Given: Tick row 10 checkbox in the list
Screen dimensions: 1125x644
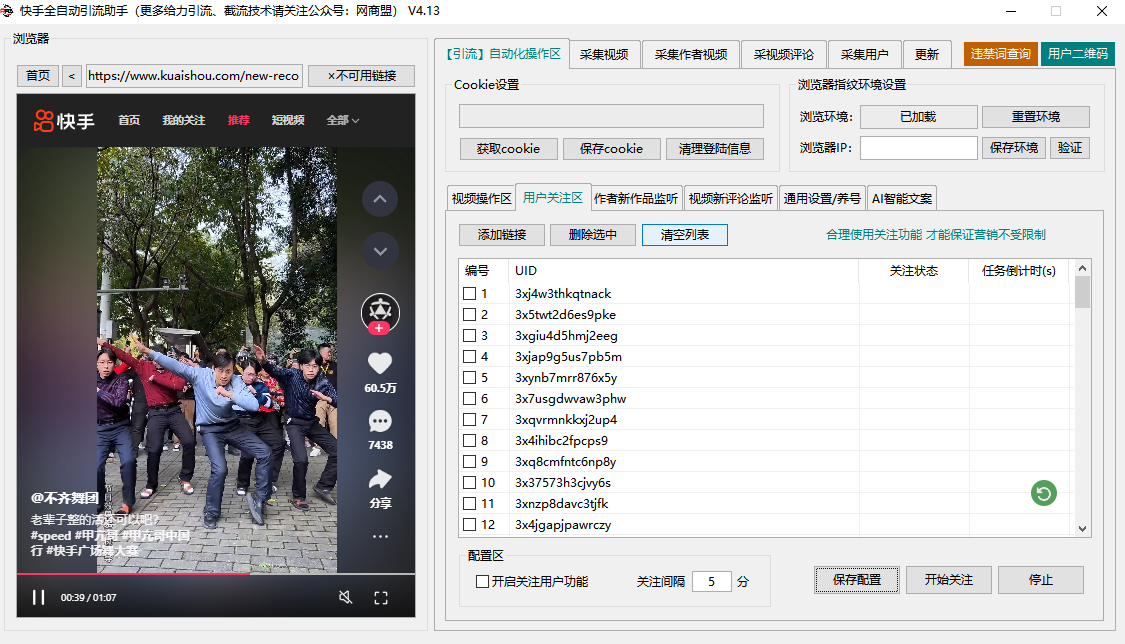Looking at the screenshot, I should pos(469,483).
